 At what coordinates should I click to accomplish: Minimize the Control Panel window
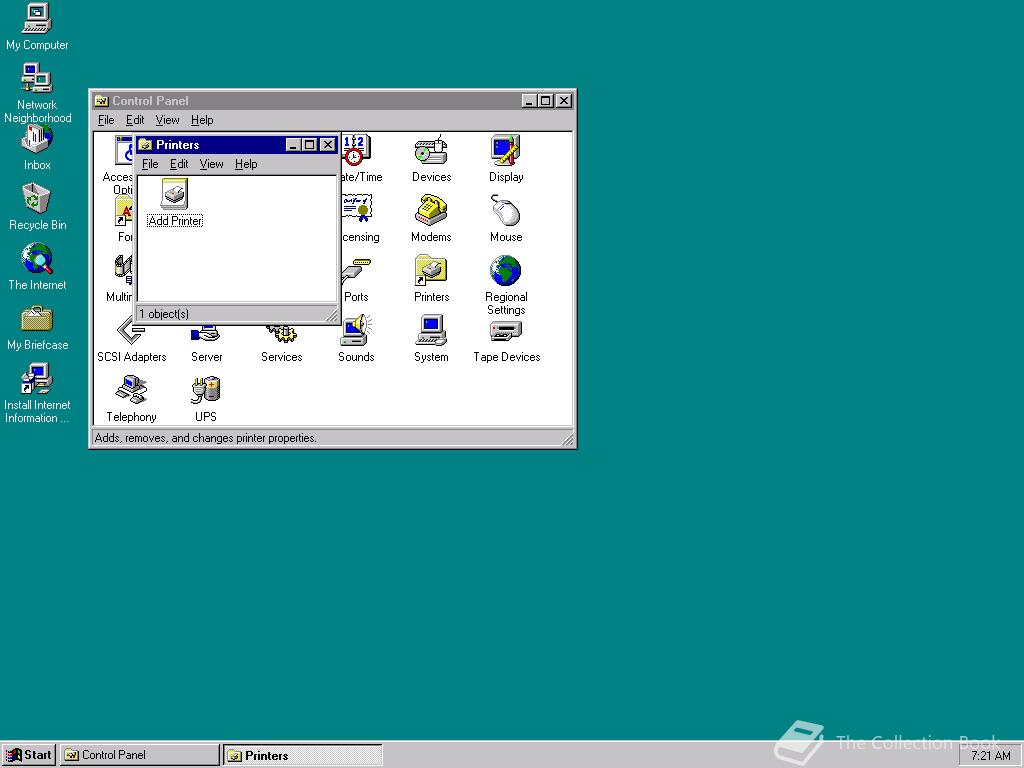click(x=529, y=101)
